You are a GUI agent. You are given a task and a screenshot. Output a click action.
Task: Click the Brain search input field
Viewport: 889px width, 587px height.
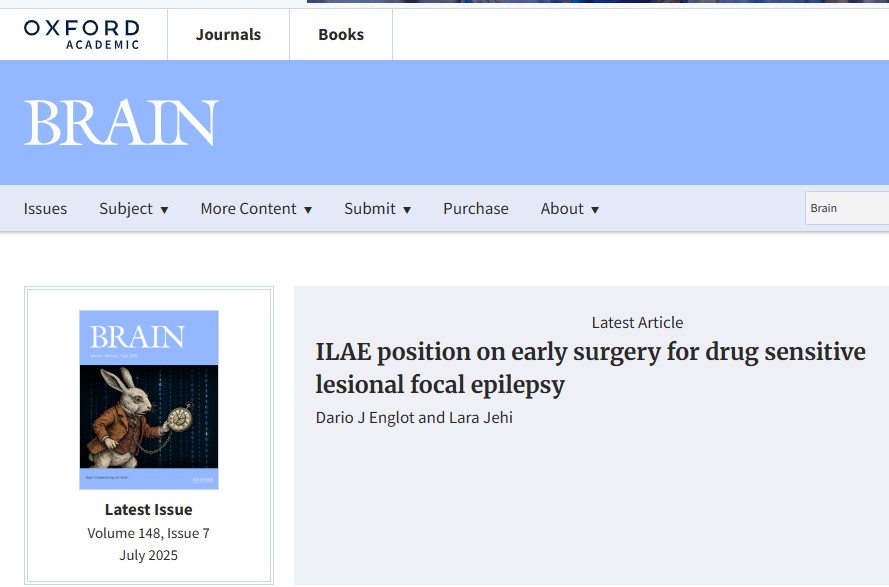click(x=847, y=208)
